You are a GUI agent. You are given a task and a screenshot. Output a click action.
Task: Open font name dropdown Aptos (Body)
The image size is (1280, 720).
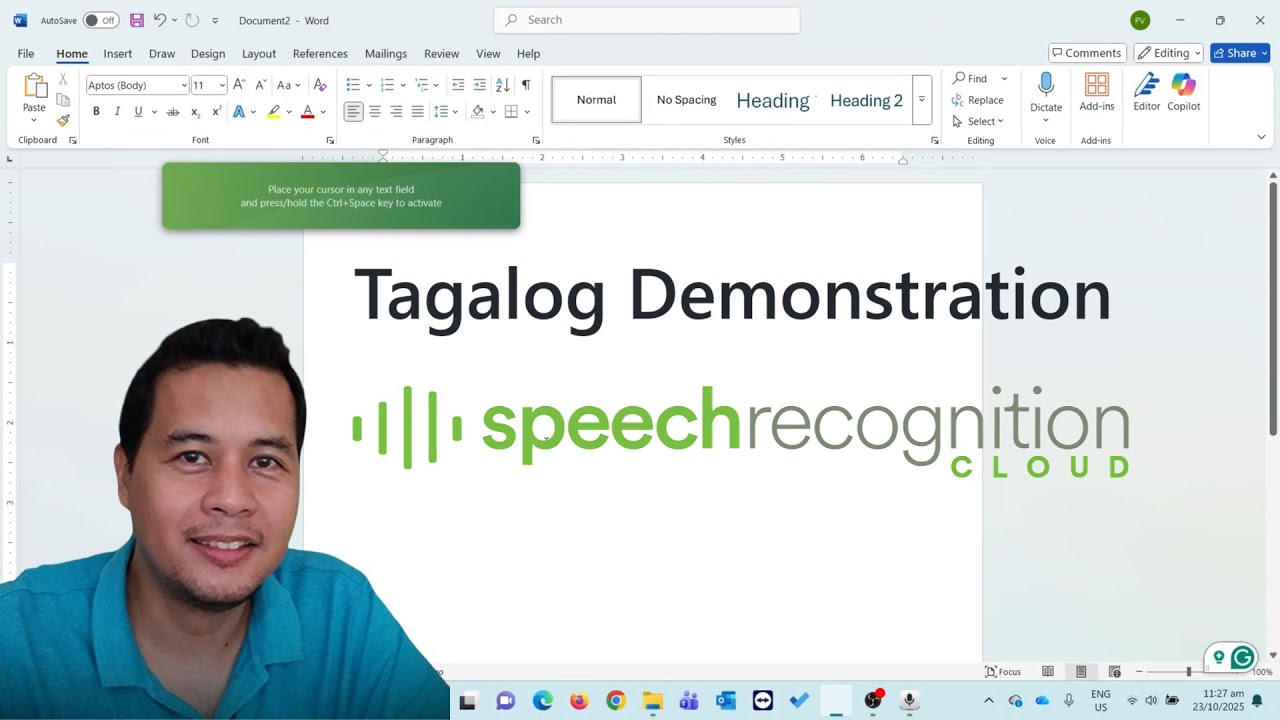pyautogui.click(x=184, y=85)
